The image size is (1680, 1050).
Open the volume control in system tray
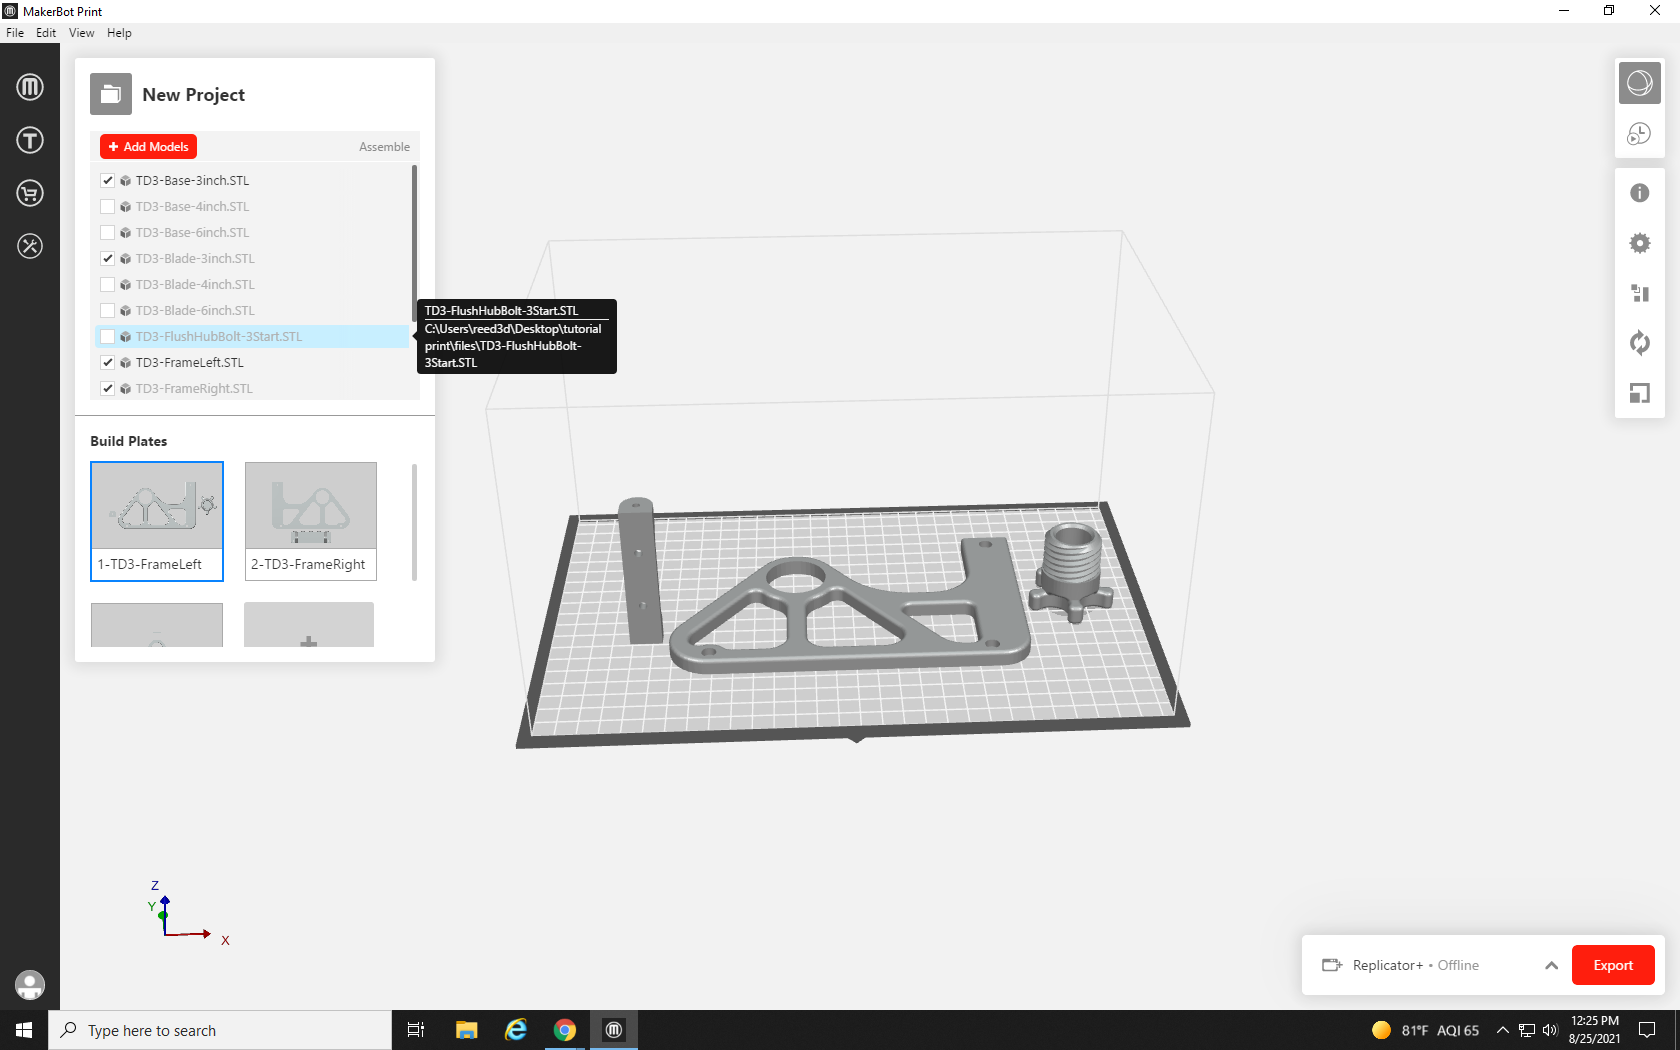1551,1030
